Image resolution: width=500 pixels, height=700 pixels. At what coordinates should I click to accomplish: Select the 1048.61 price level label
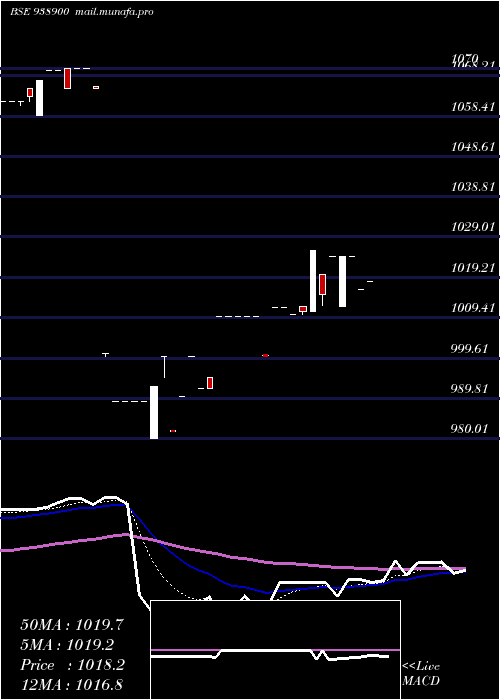click(474, 147)
